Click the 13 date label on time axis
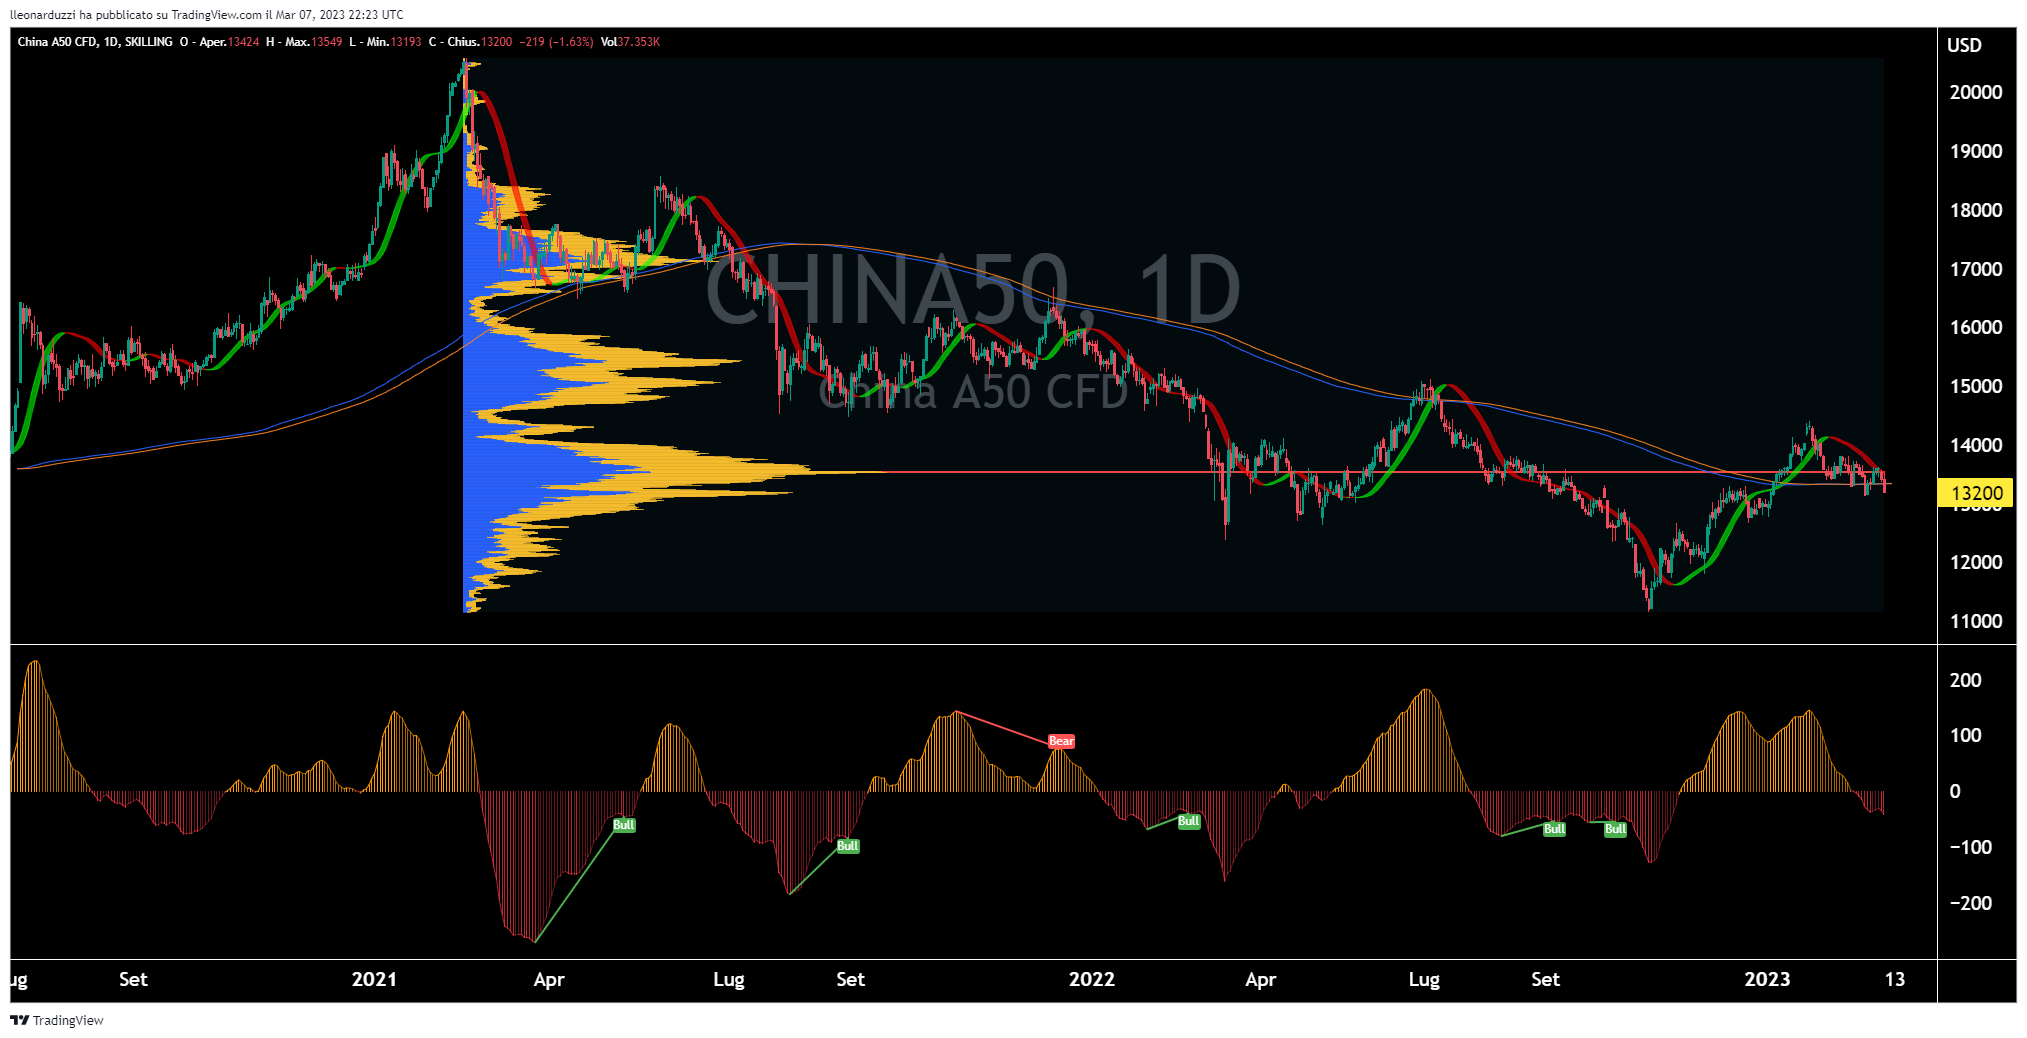 1895,979
